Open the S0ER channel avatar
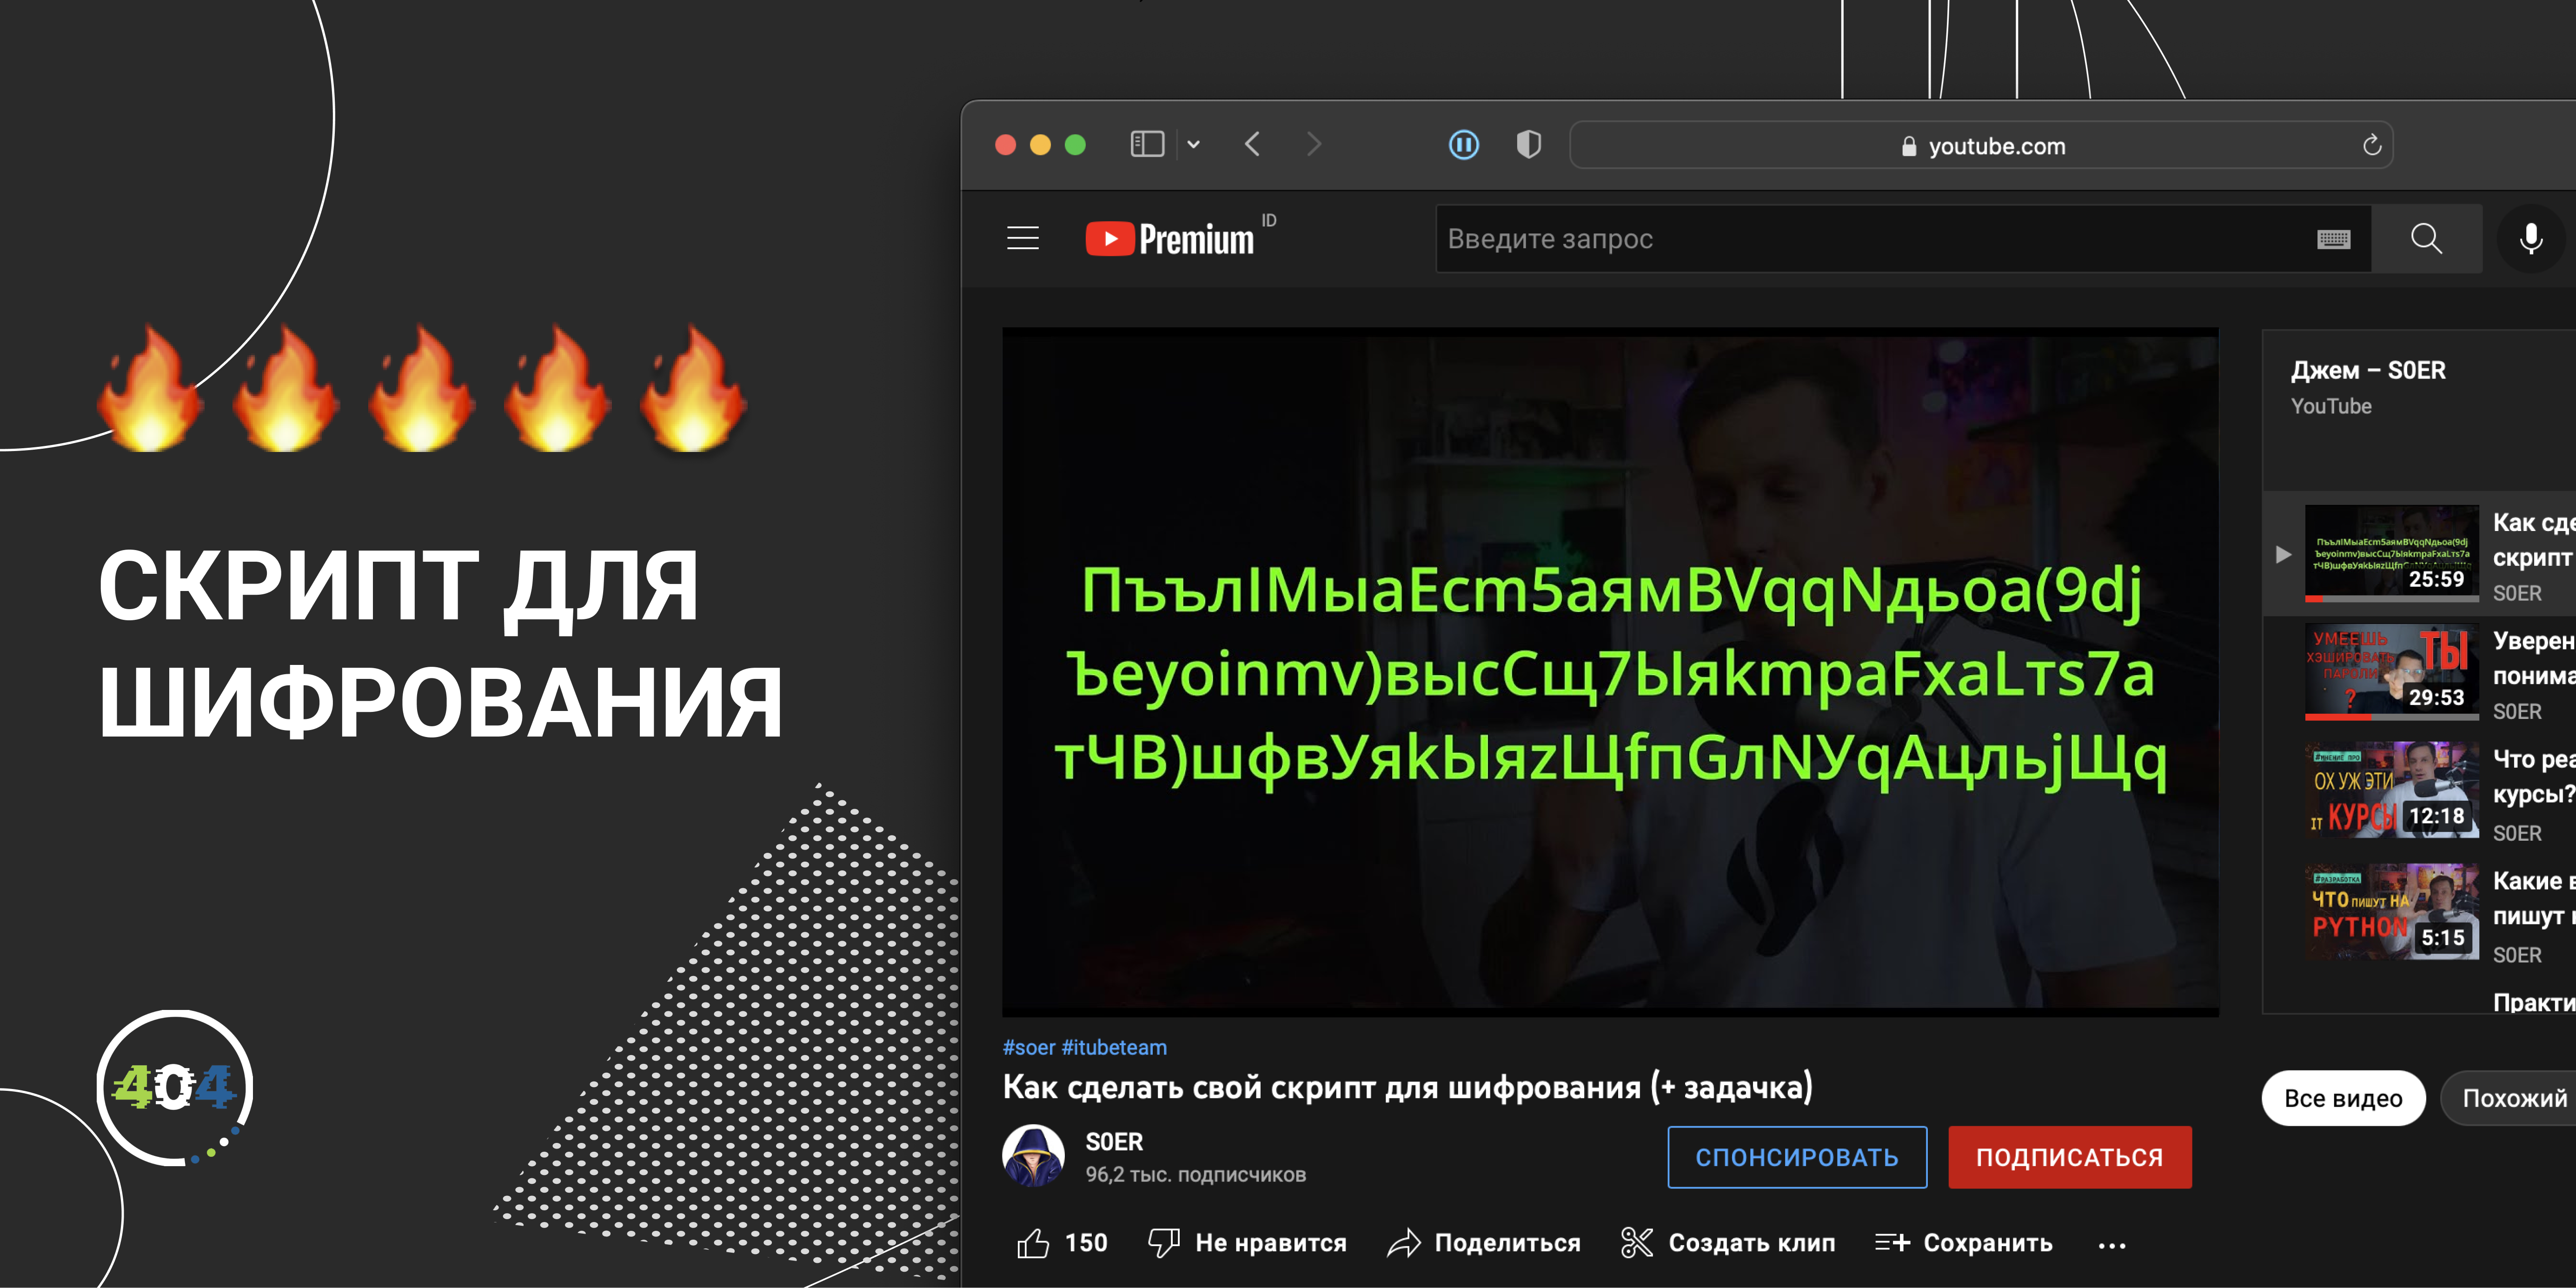Viewport: 2576px width, 1288px height. [1033, 1156]
